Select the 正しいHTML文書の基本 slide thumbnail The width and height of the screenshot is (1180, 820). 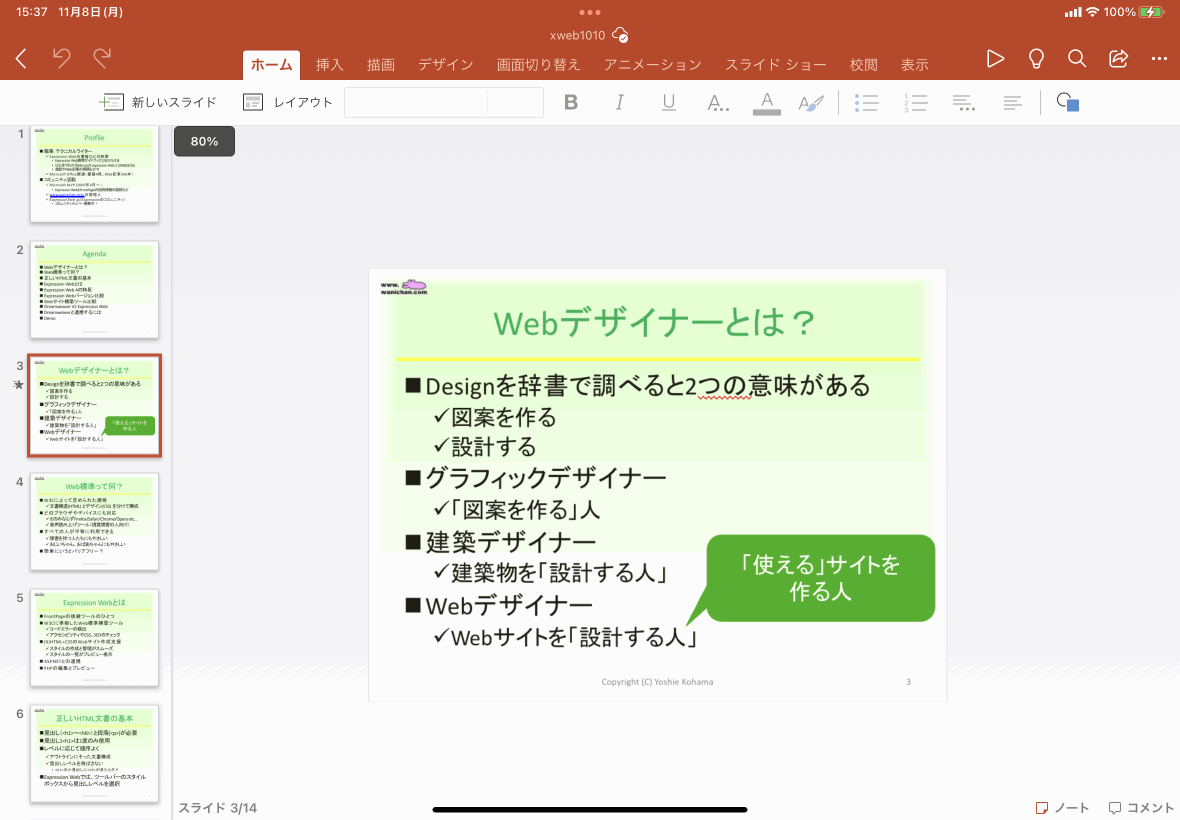94,753
